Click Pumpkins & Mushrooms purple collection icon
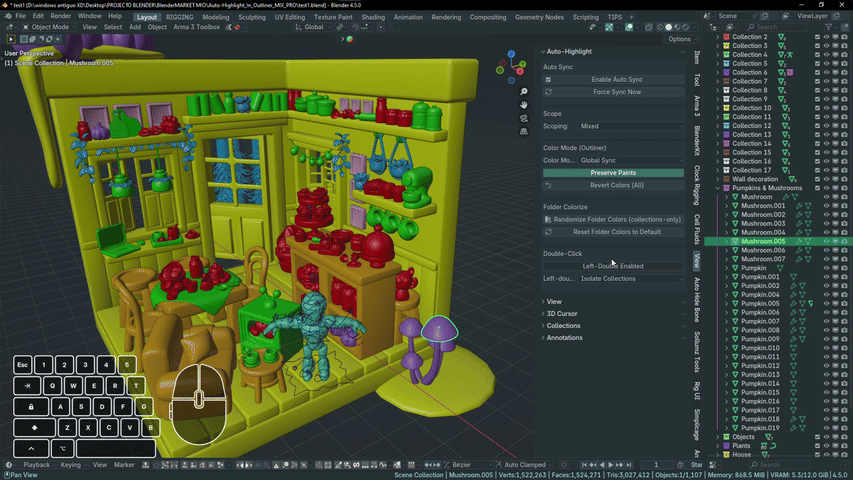The image size is (853, 480). tap(726, 188)
